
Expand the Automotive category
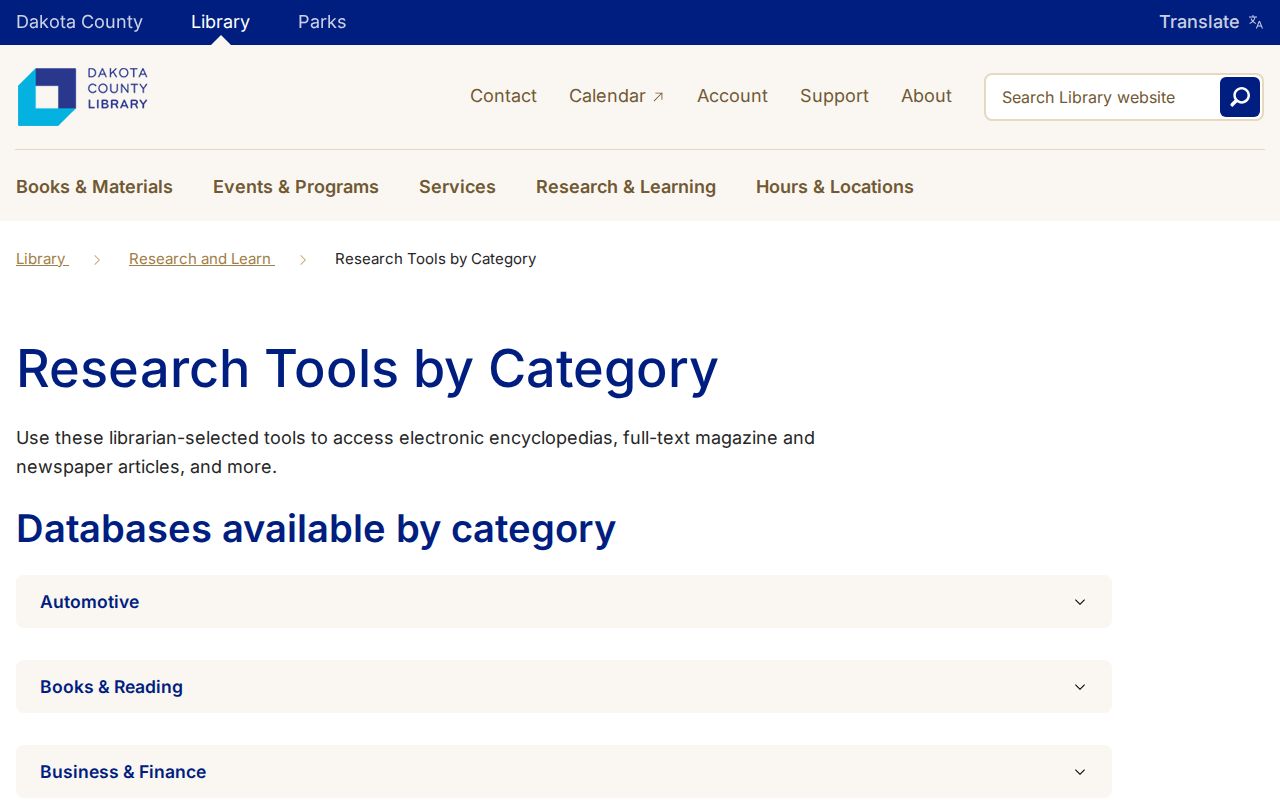[564, 602]
